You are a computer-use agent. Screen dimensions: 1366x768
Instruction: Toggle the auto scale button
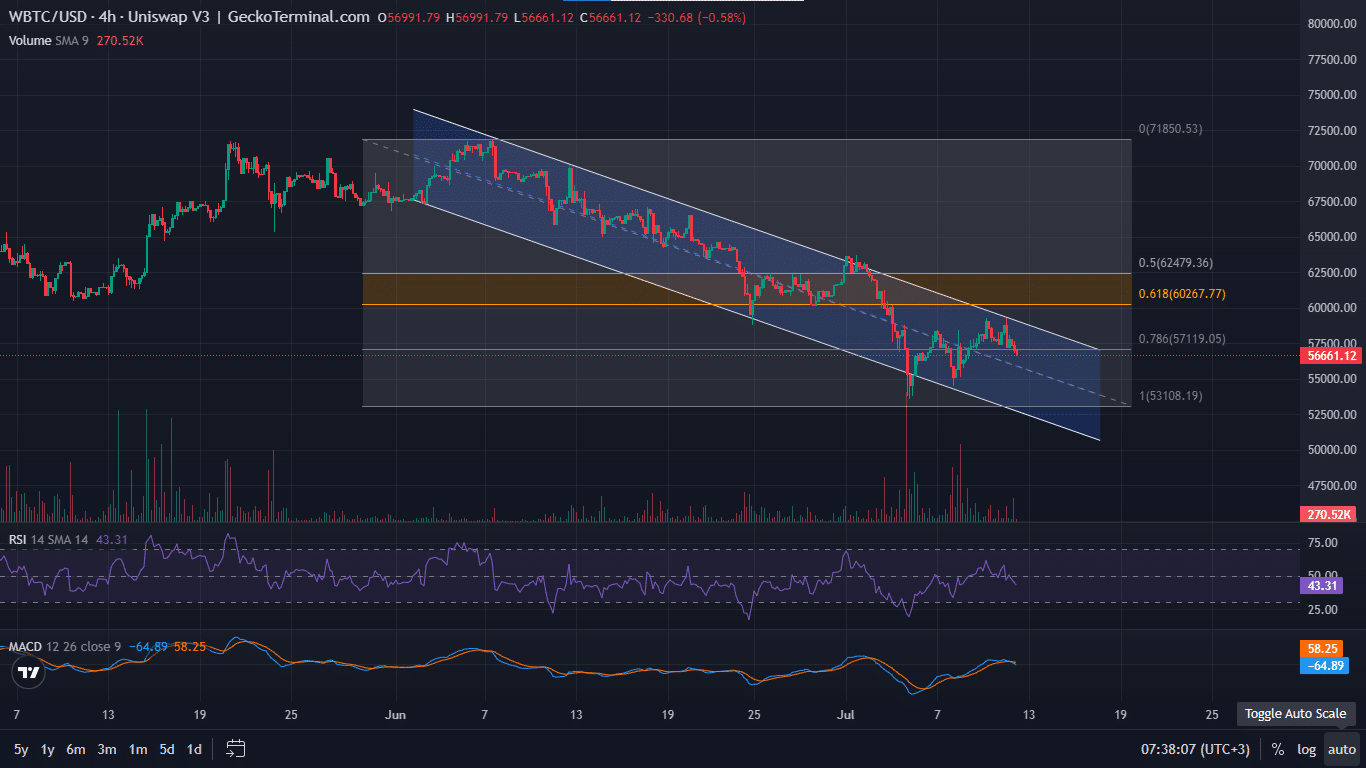tap(1342, 749)
